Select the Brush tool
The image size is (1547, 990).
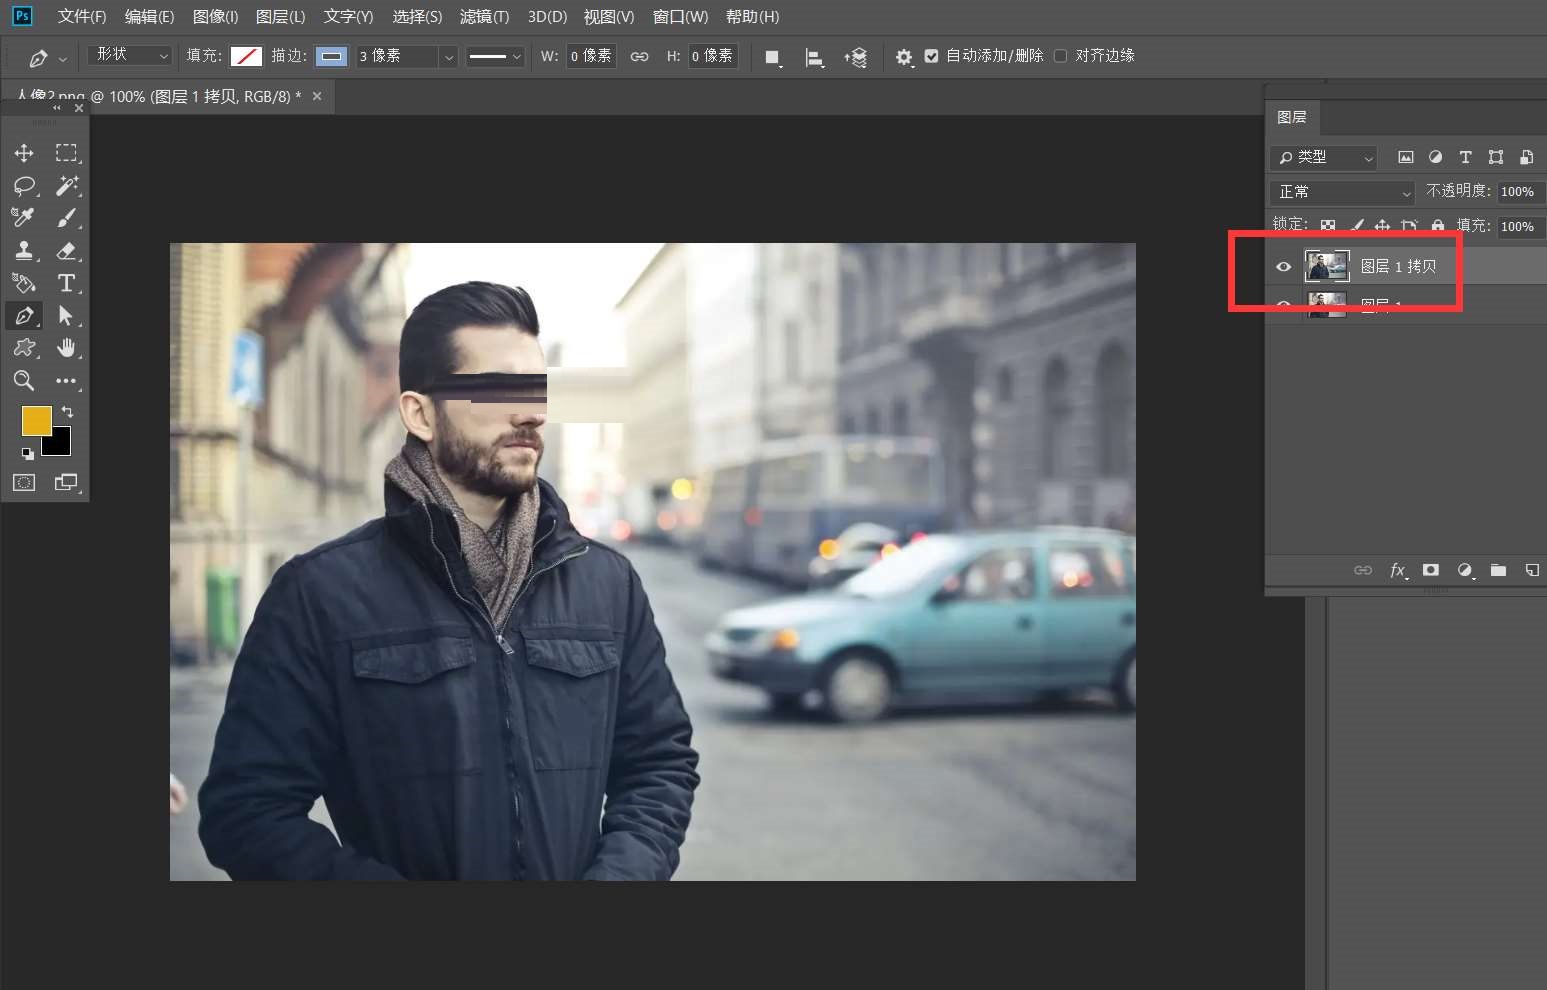click(67, 218)
